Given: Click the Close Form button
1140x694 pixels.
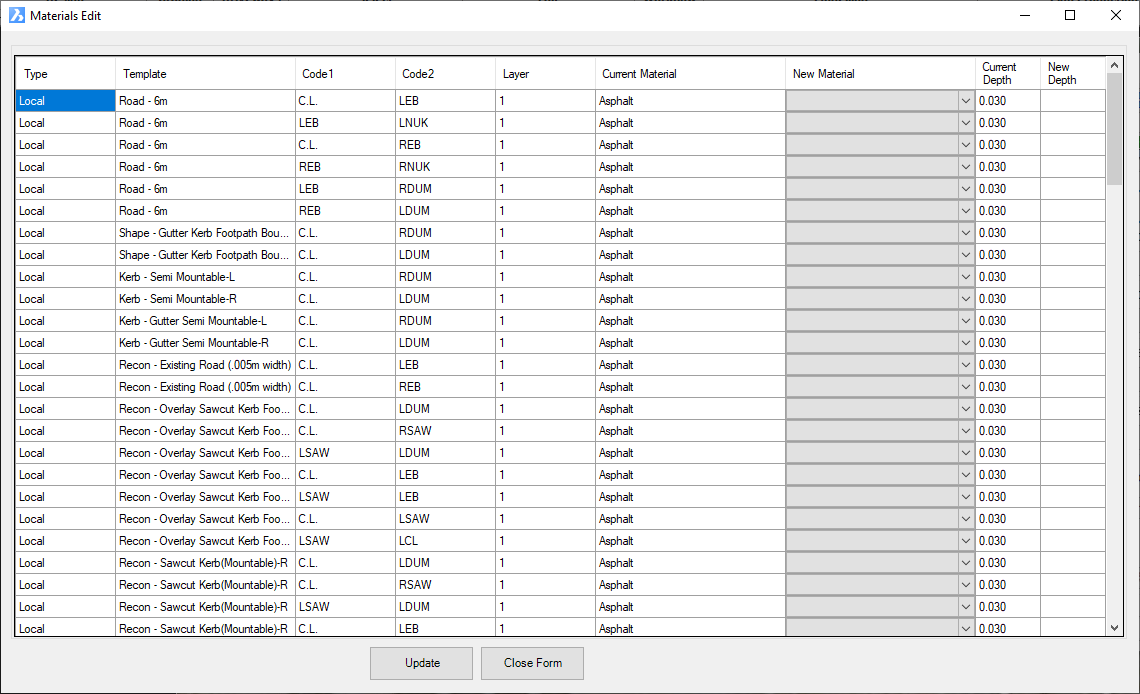Looking at the screenshot, I should (x=532, y=663).
